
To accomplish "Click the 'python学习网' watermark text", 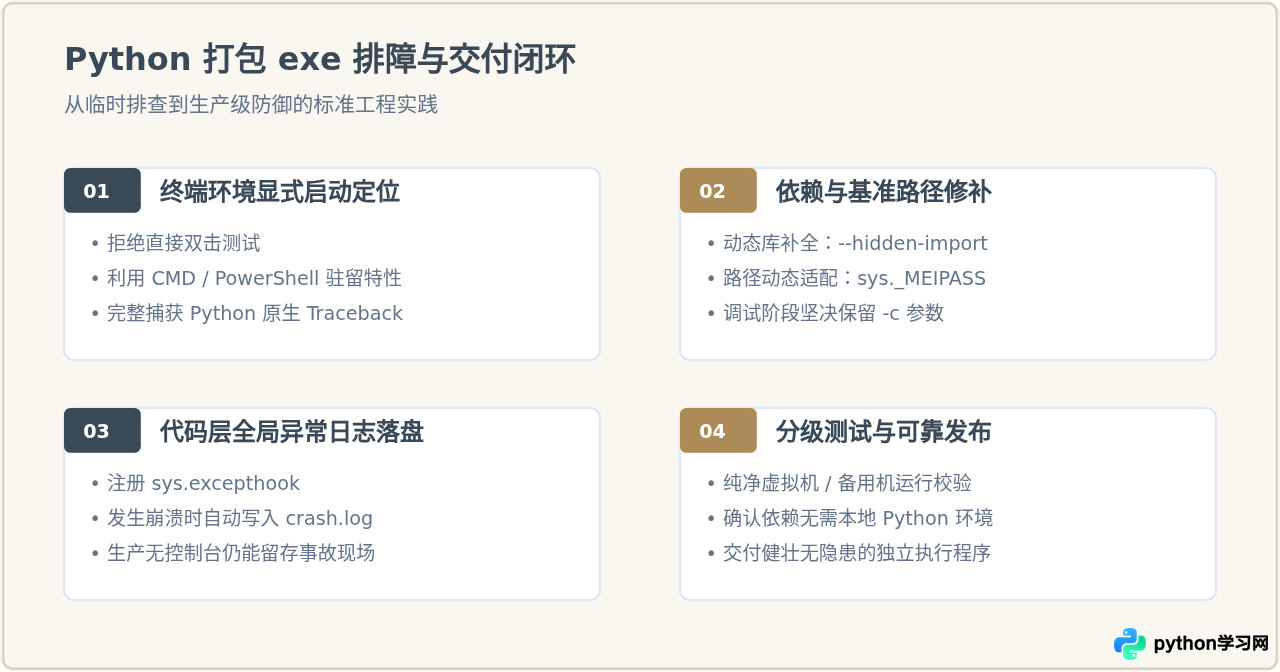I will coord(1211,644).
